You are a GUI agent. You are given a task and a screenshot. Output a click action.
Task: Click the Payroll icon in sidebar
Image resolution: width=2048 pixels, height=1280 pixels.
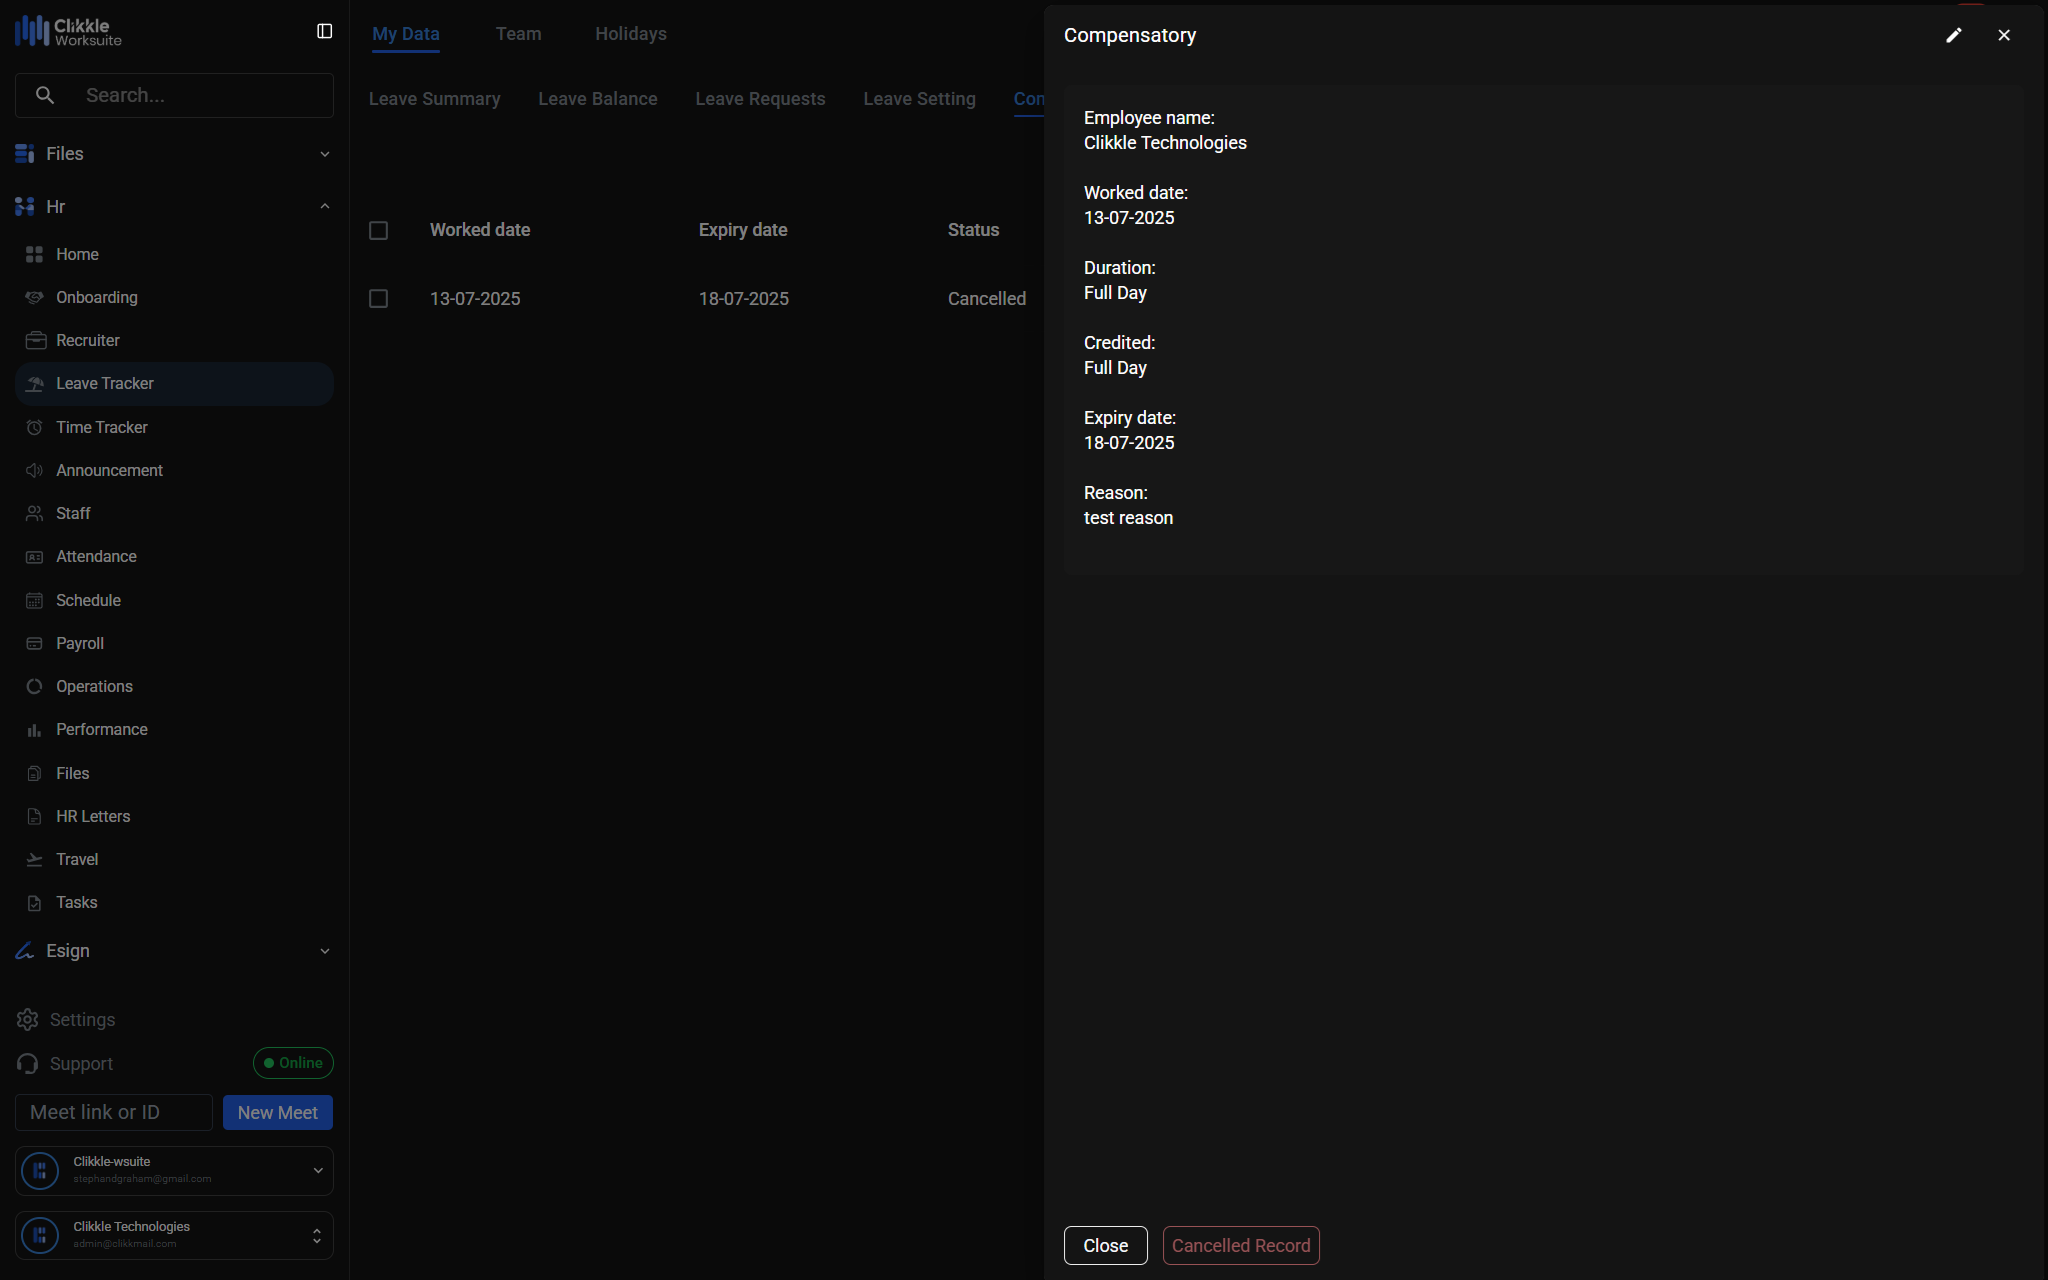35,643
